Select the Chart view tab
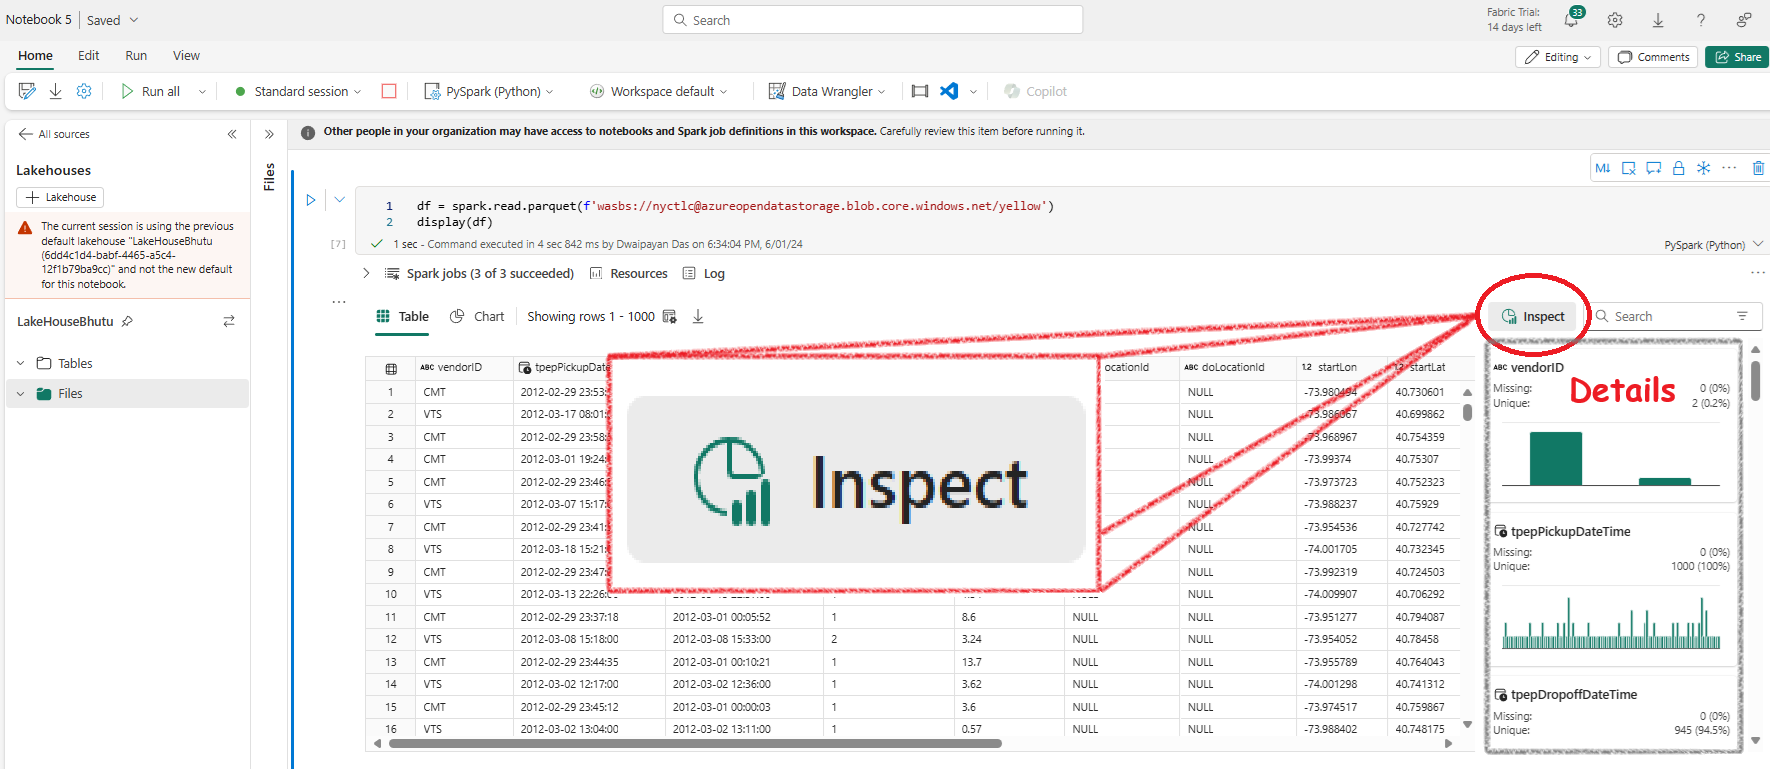Screen dimensions: 1770x769 pos(477,316)
